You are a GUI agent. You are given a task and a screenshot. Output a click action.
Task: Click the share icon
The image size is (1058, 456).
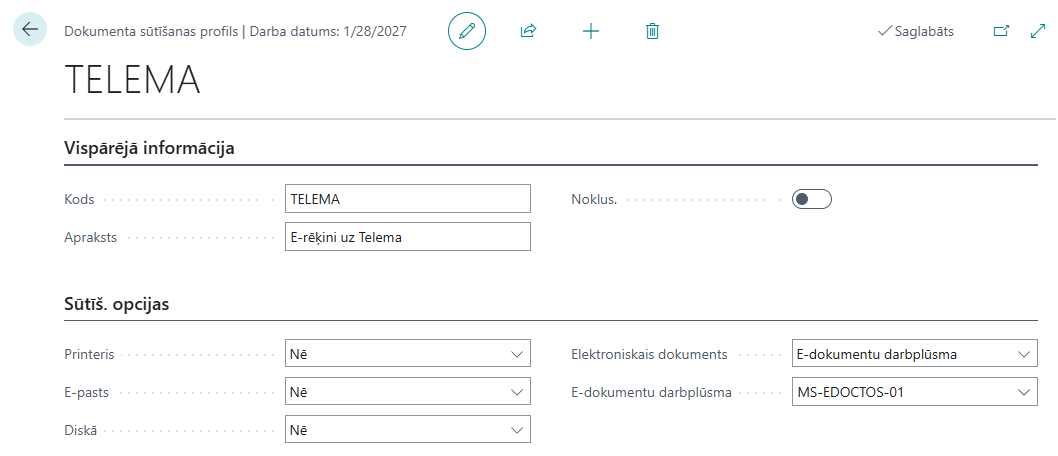(528, 31)
